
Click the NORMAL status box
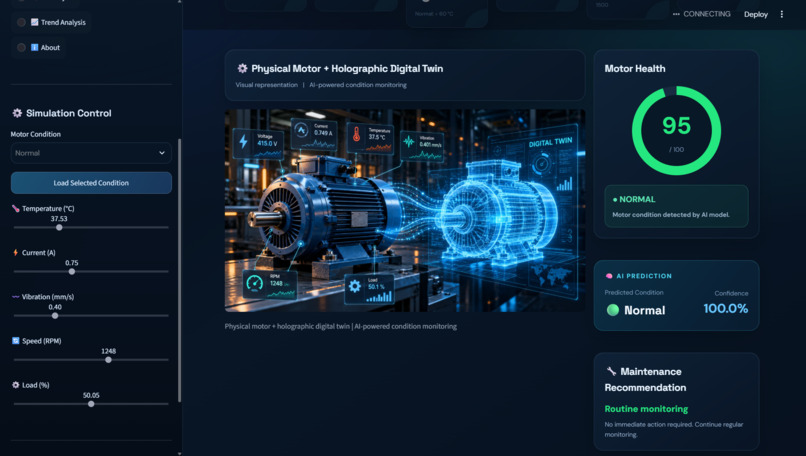coord(676,206)
